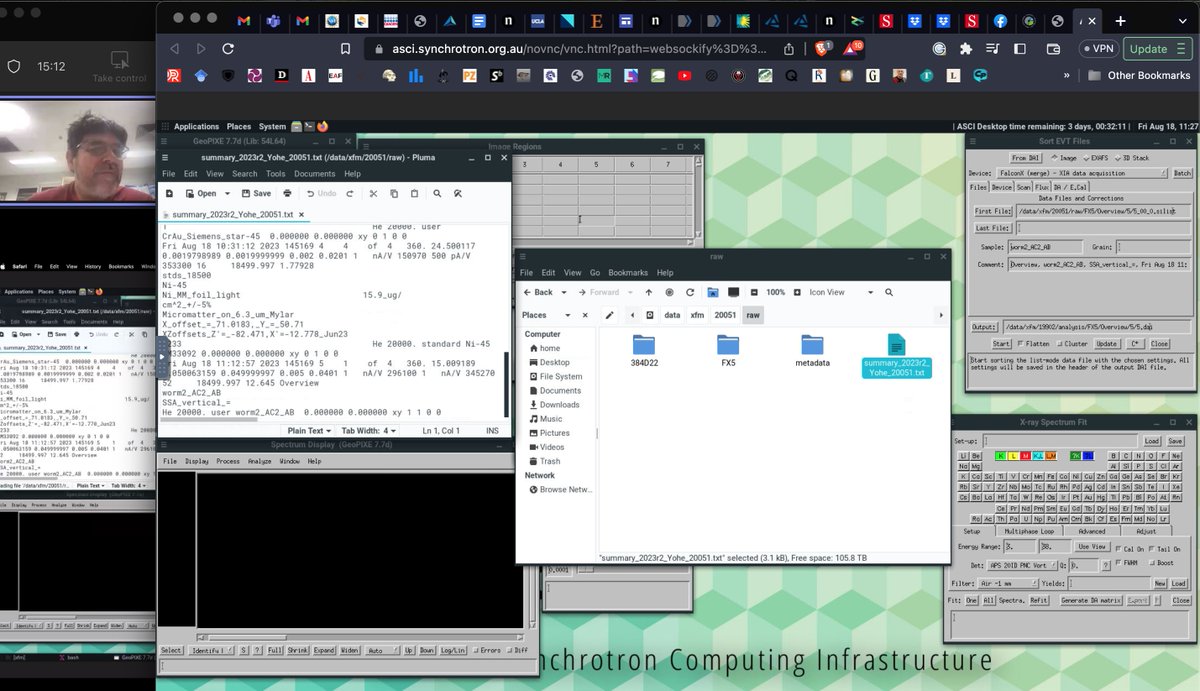Click the redo arrow in Pluma
Screen dimensions: 1200x691
click(351, 193)
